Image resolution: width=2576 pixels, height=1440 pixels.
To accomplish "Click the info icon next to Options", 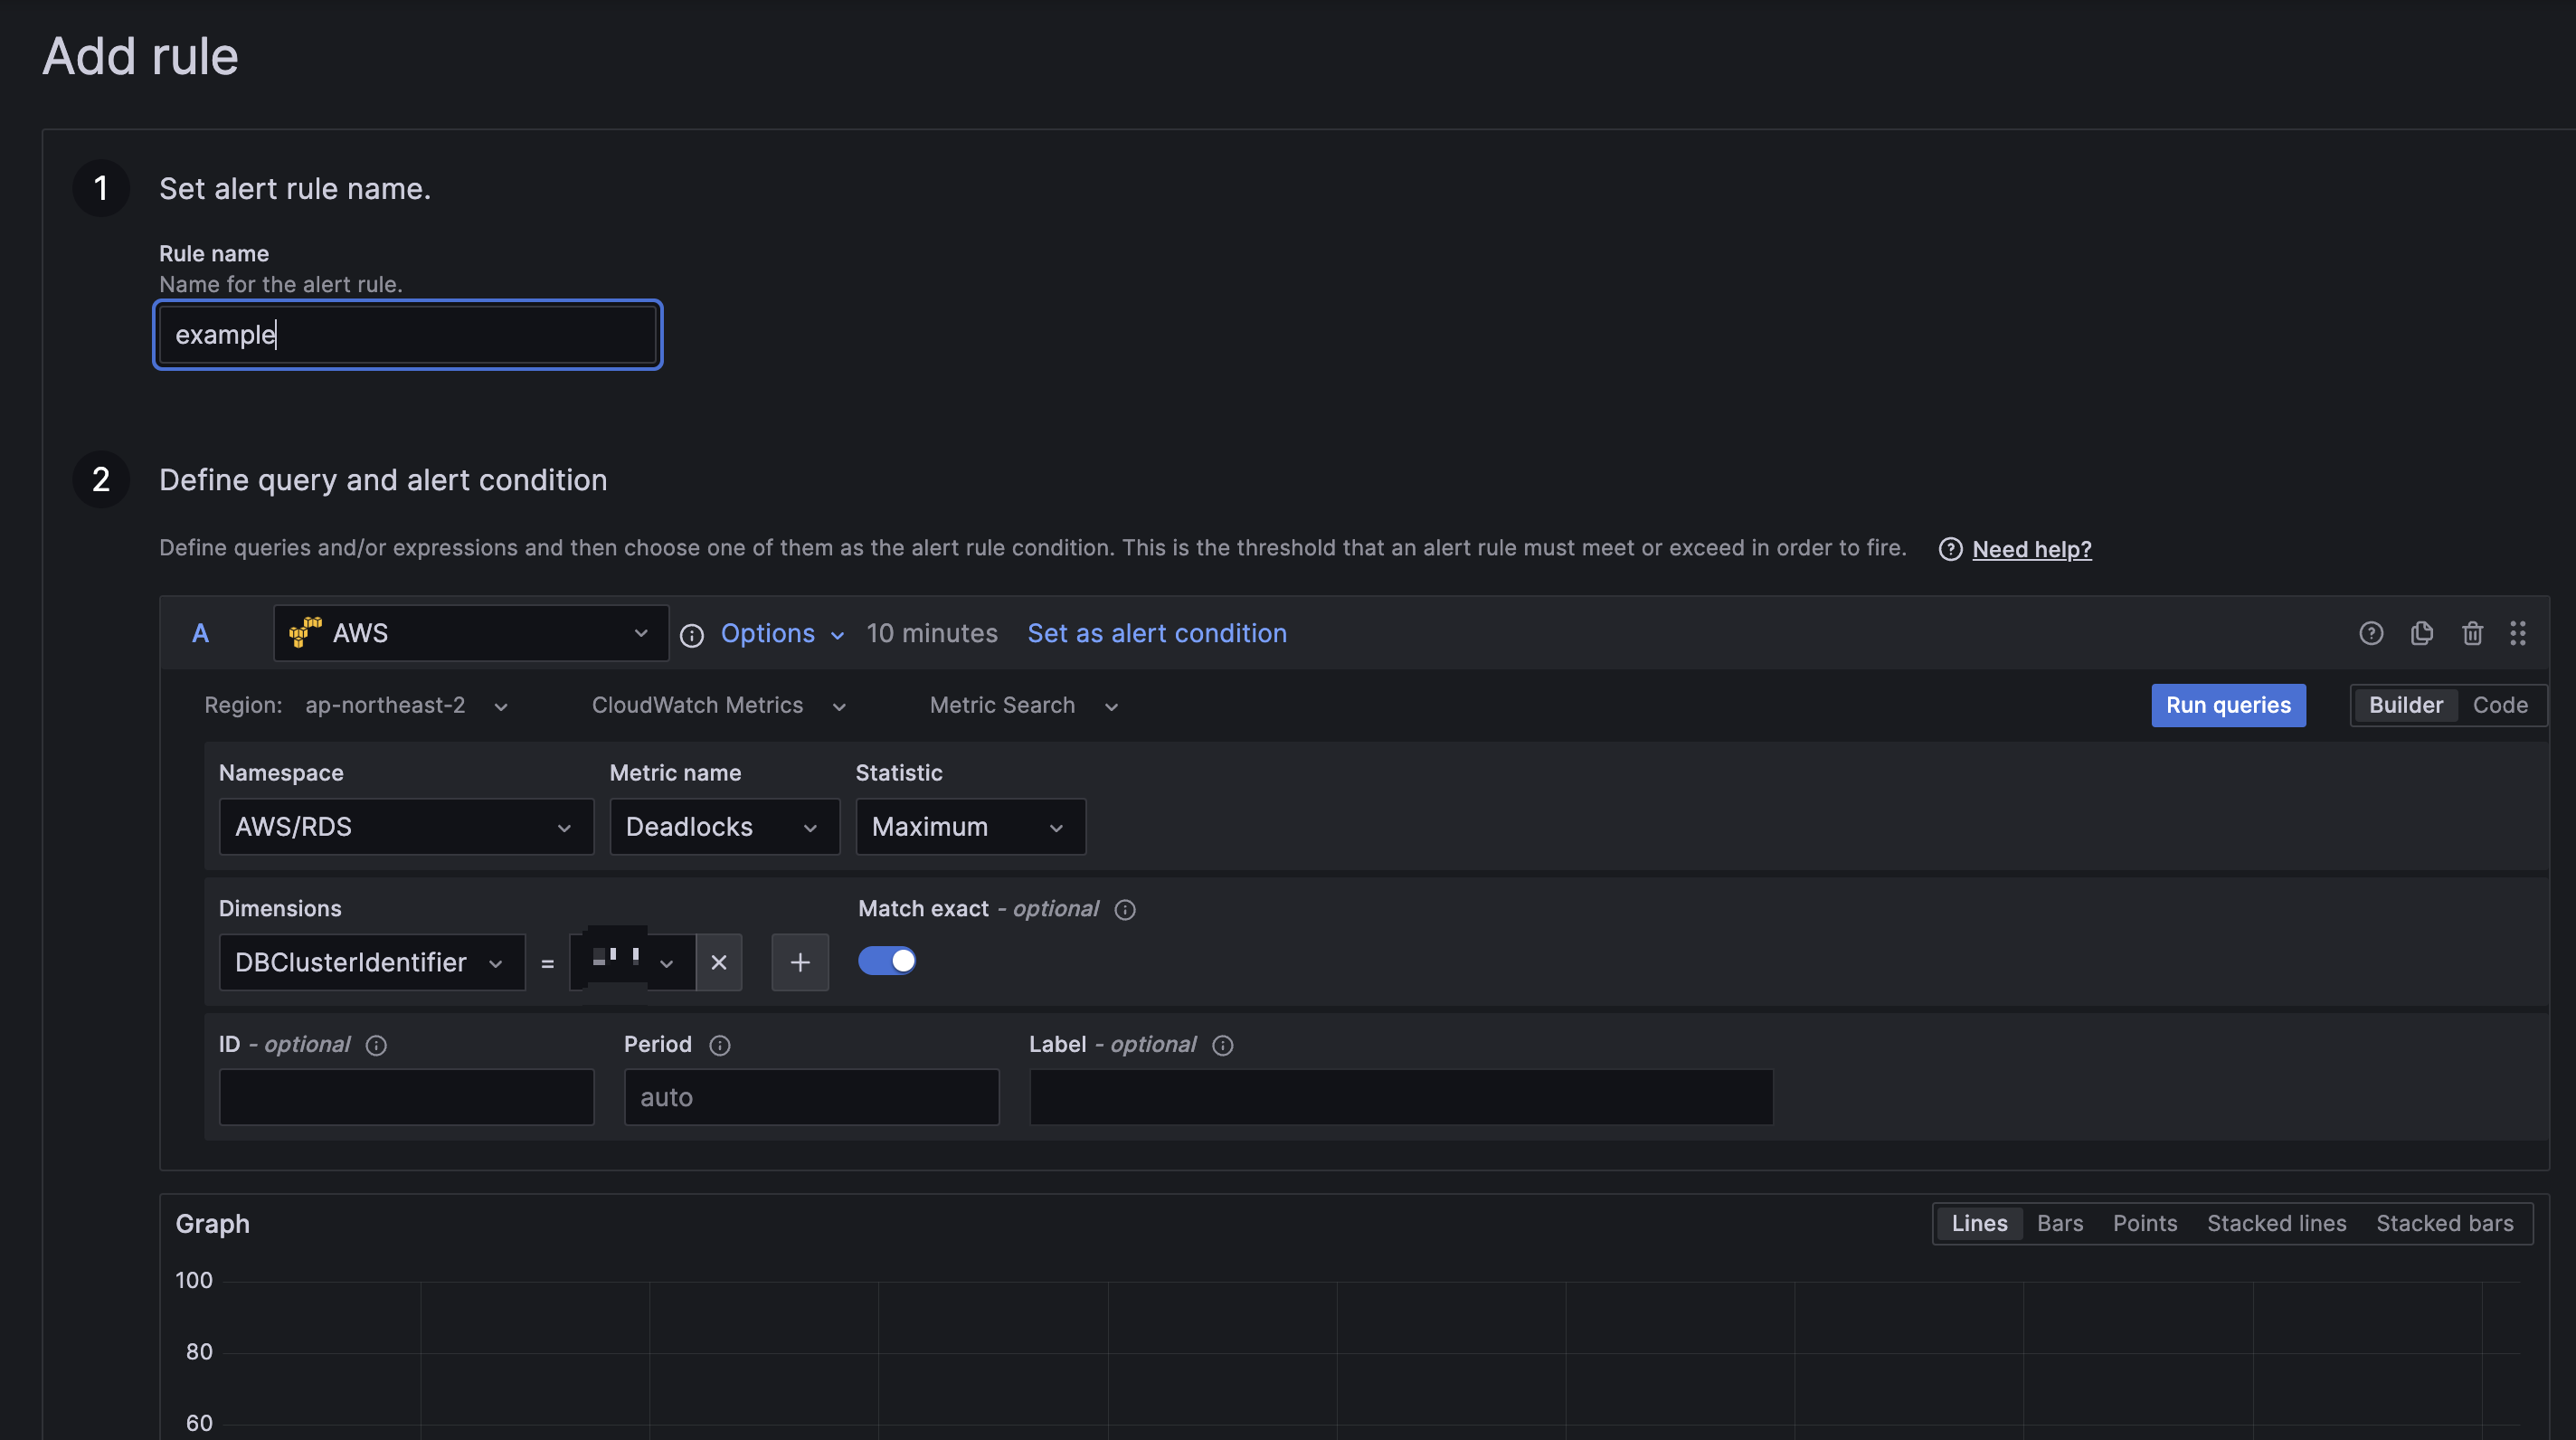I will [x=692, y=635].
